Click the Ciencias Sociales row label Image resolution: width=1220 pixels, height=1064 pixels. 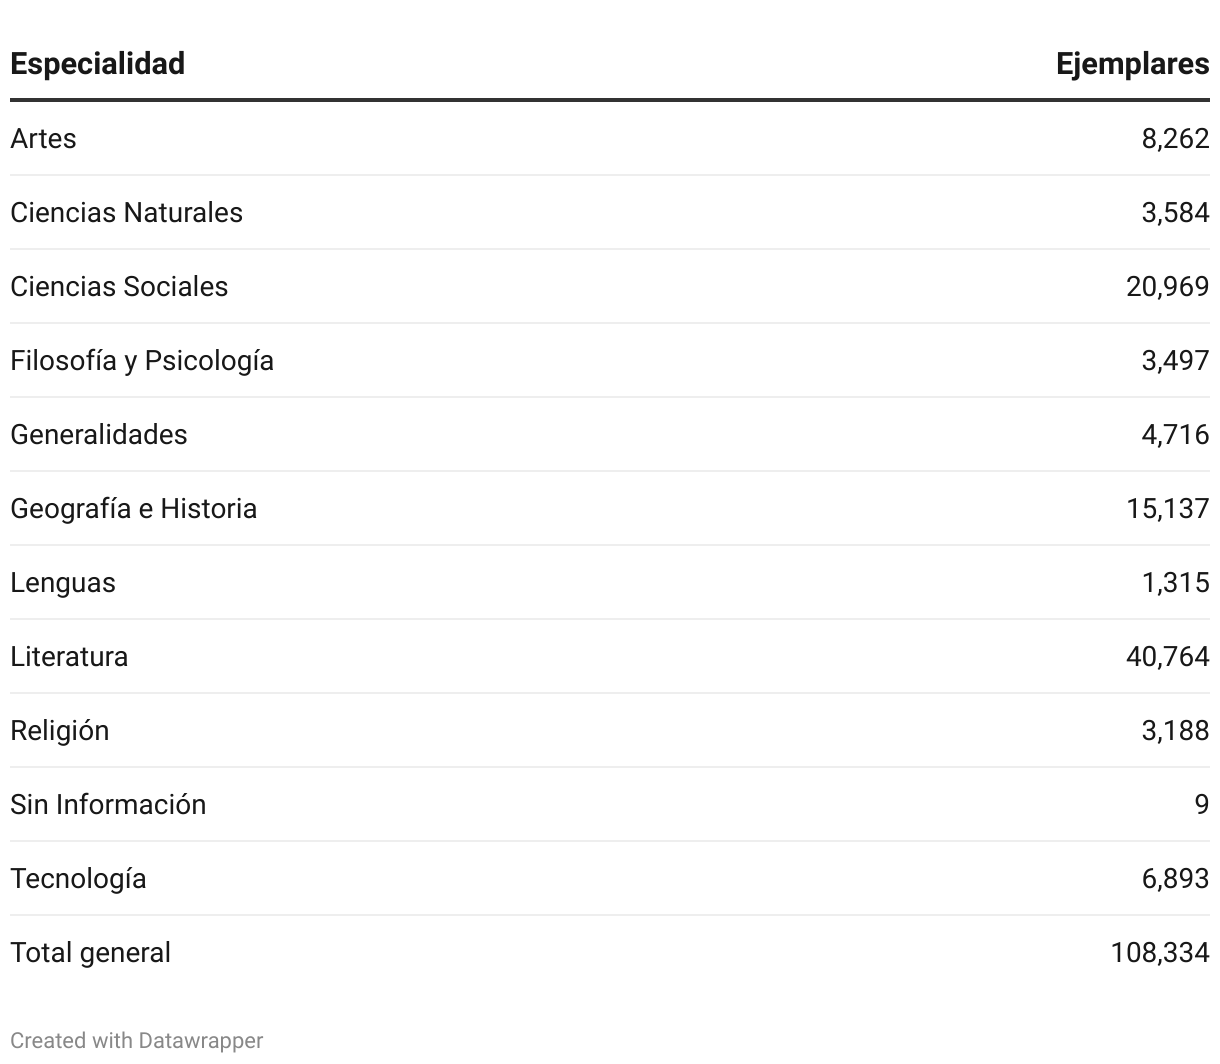(119, 287)
